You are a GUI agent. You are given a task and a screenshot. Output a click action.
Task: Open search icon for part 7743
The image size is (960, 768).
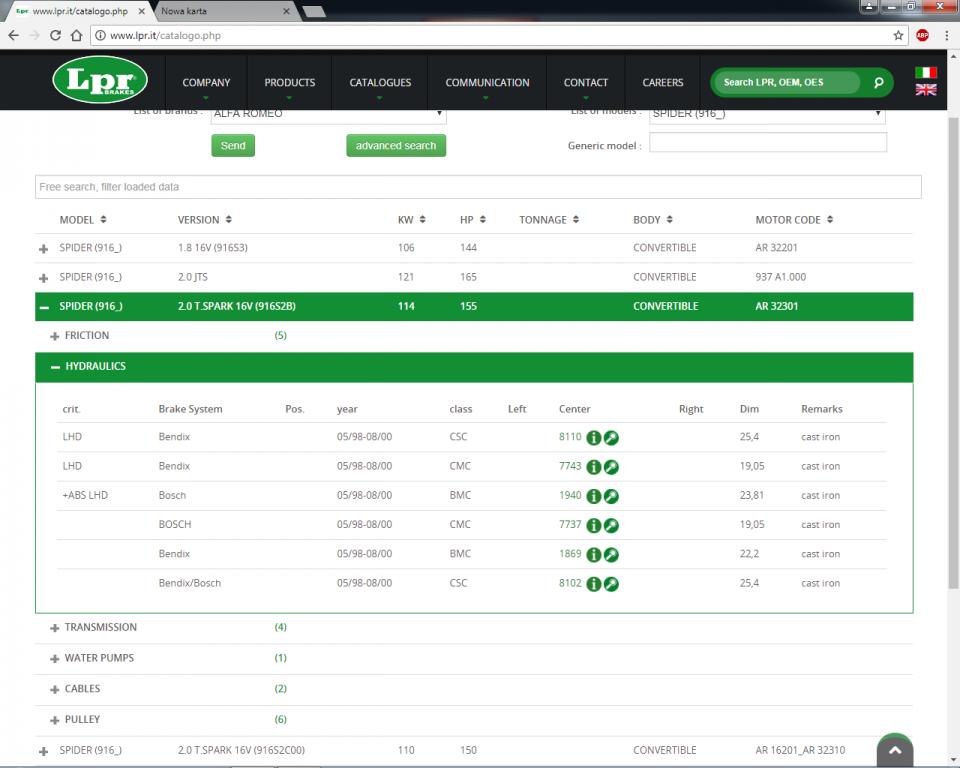611,467
